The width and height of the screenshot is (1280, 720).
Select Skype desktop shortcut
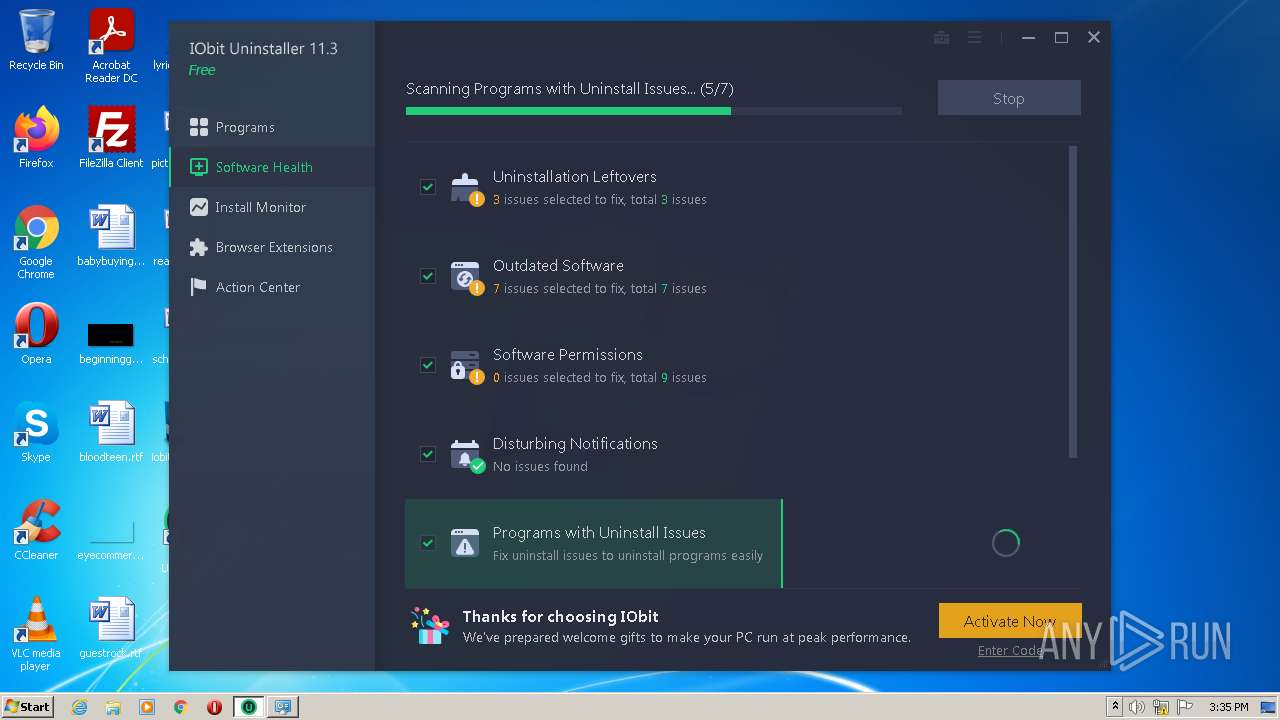pos(36,432)
